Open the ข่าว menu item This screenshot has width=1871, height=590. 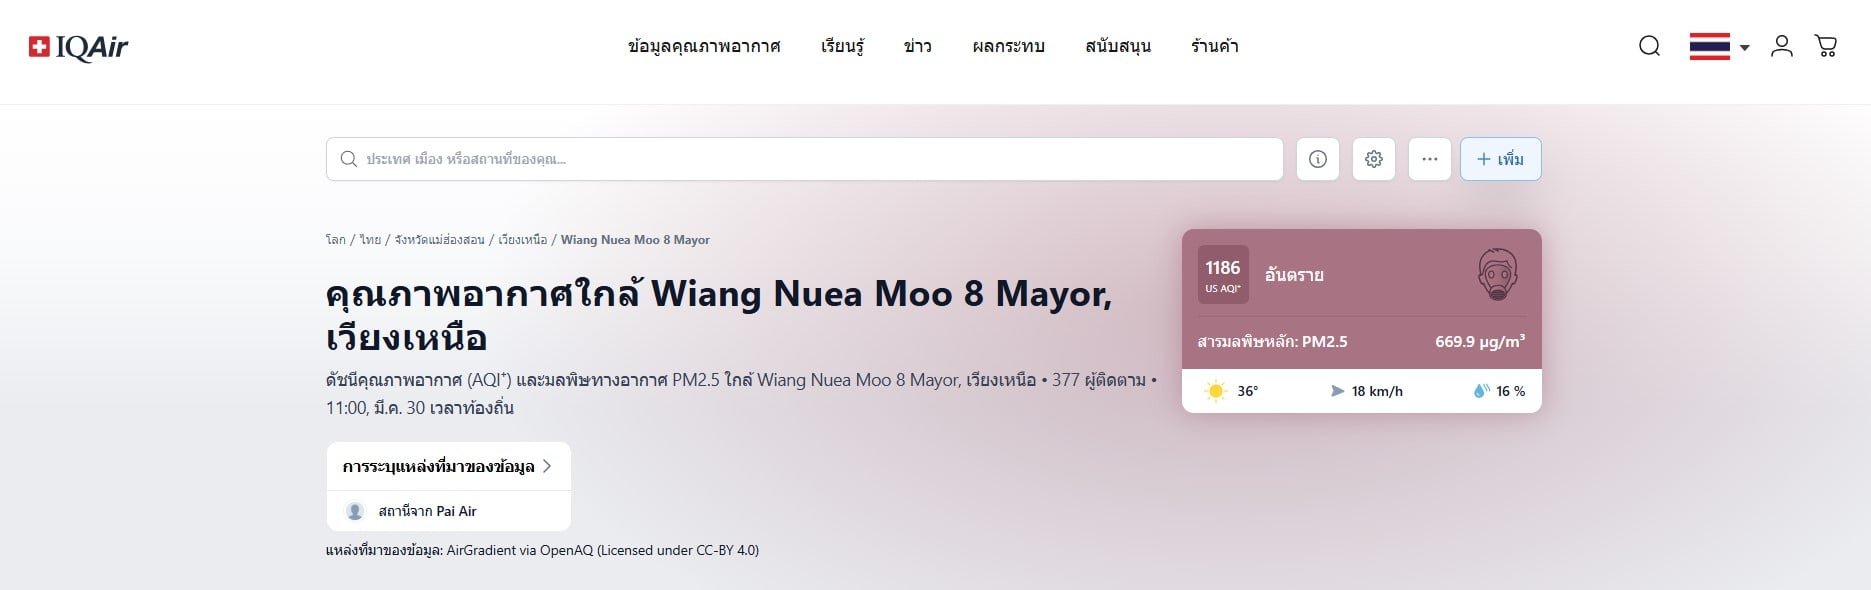point(918,46)
